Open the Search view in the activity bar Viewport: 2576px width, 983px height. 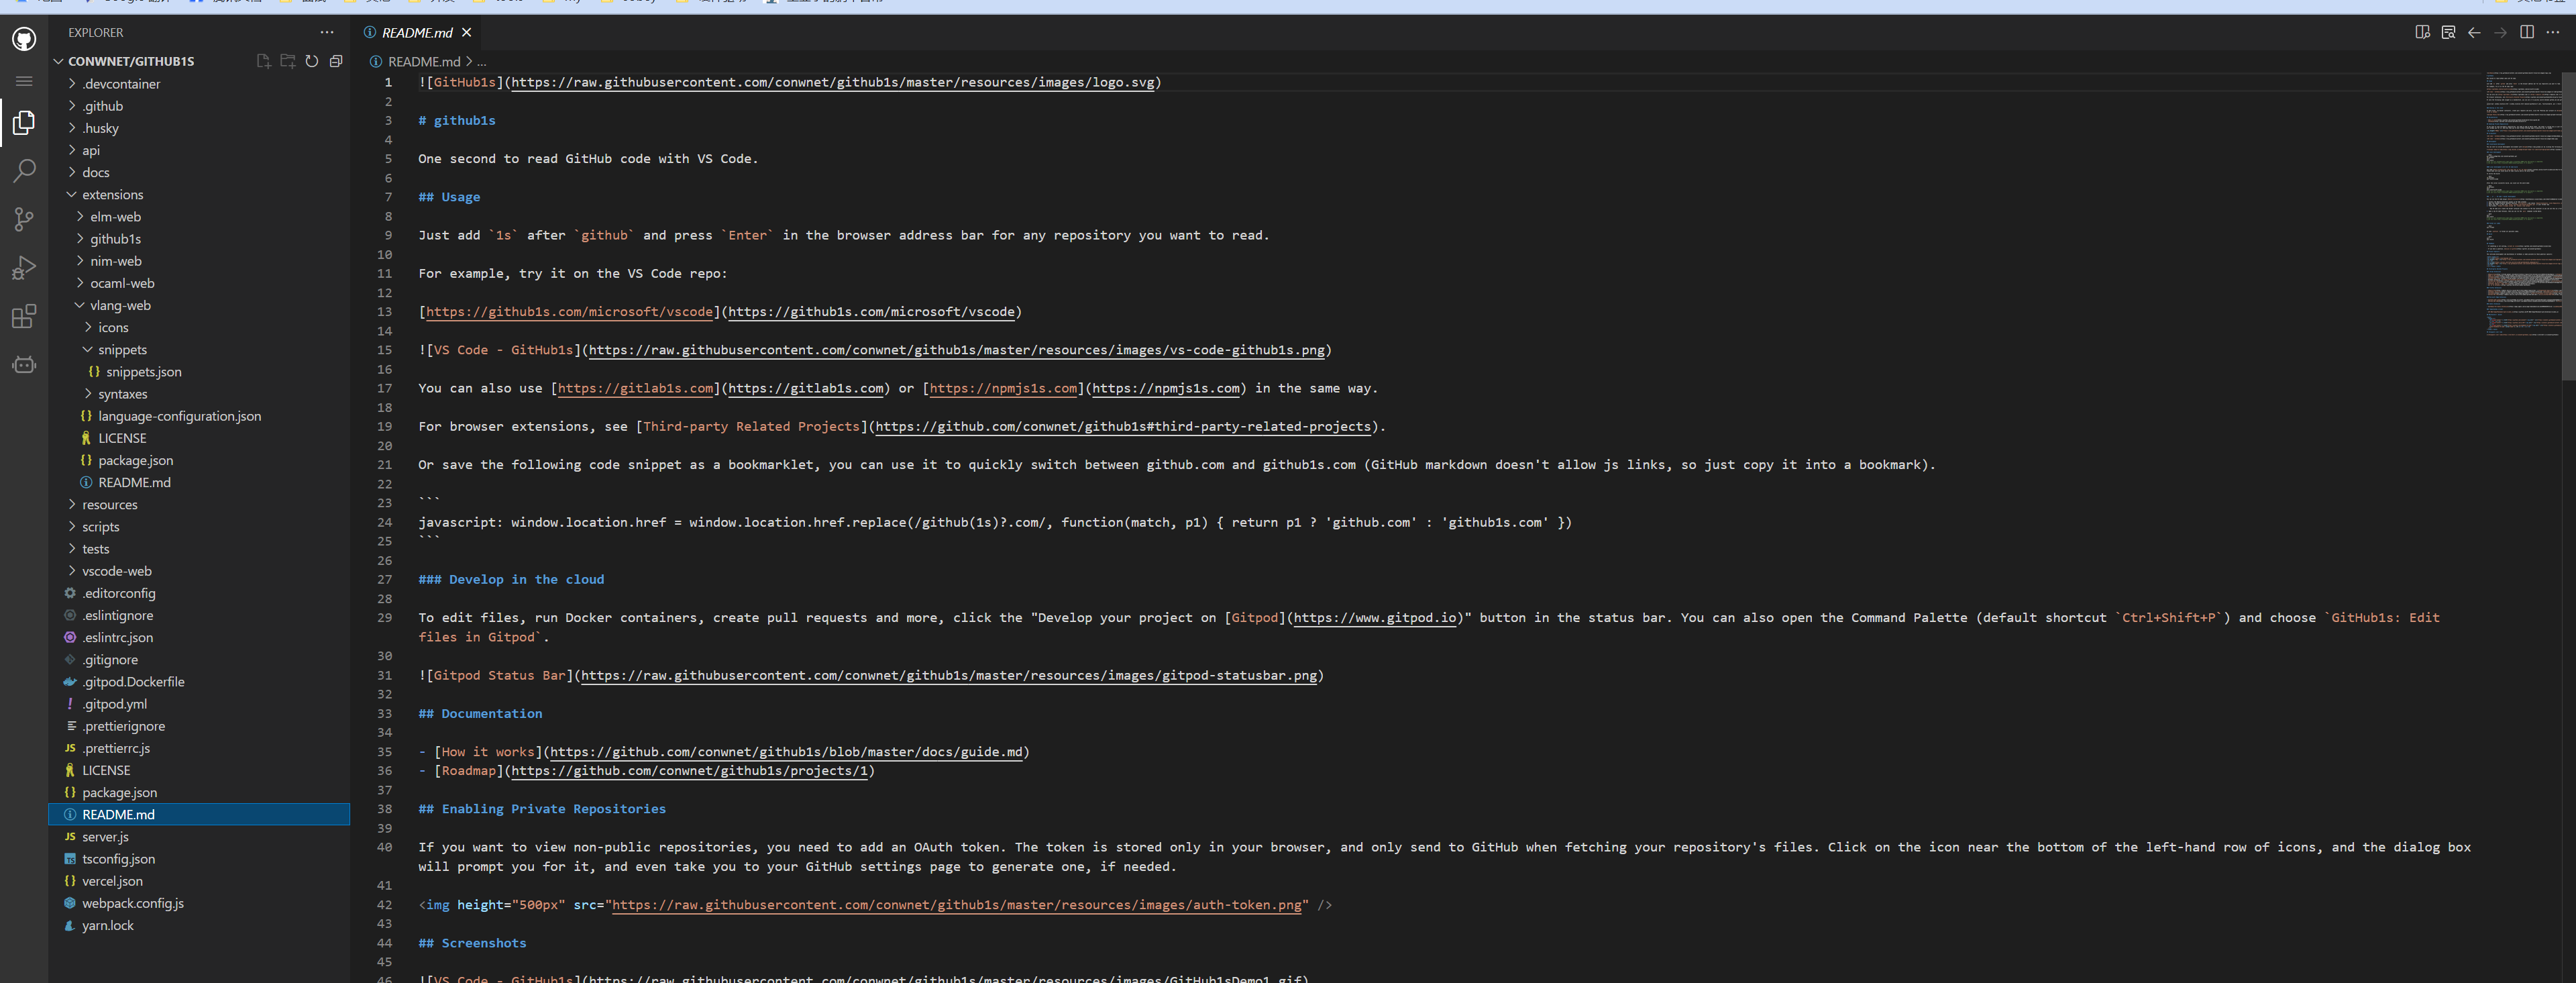coord(24,171)
